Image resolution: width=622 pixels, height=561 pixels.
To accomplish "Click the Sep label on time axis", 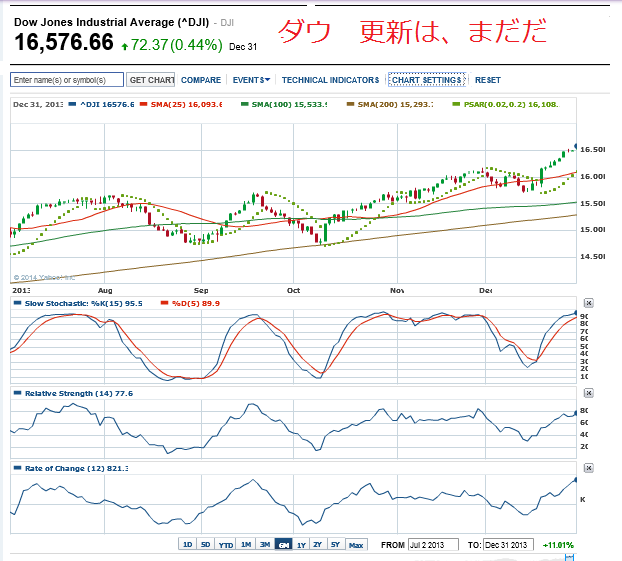I will click(201, 290).
